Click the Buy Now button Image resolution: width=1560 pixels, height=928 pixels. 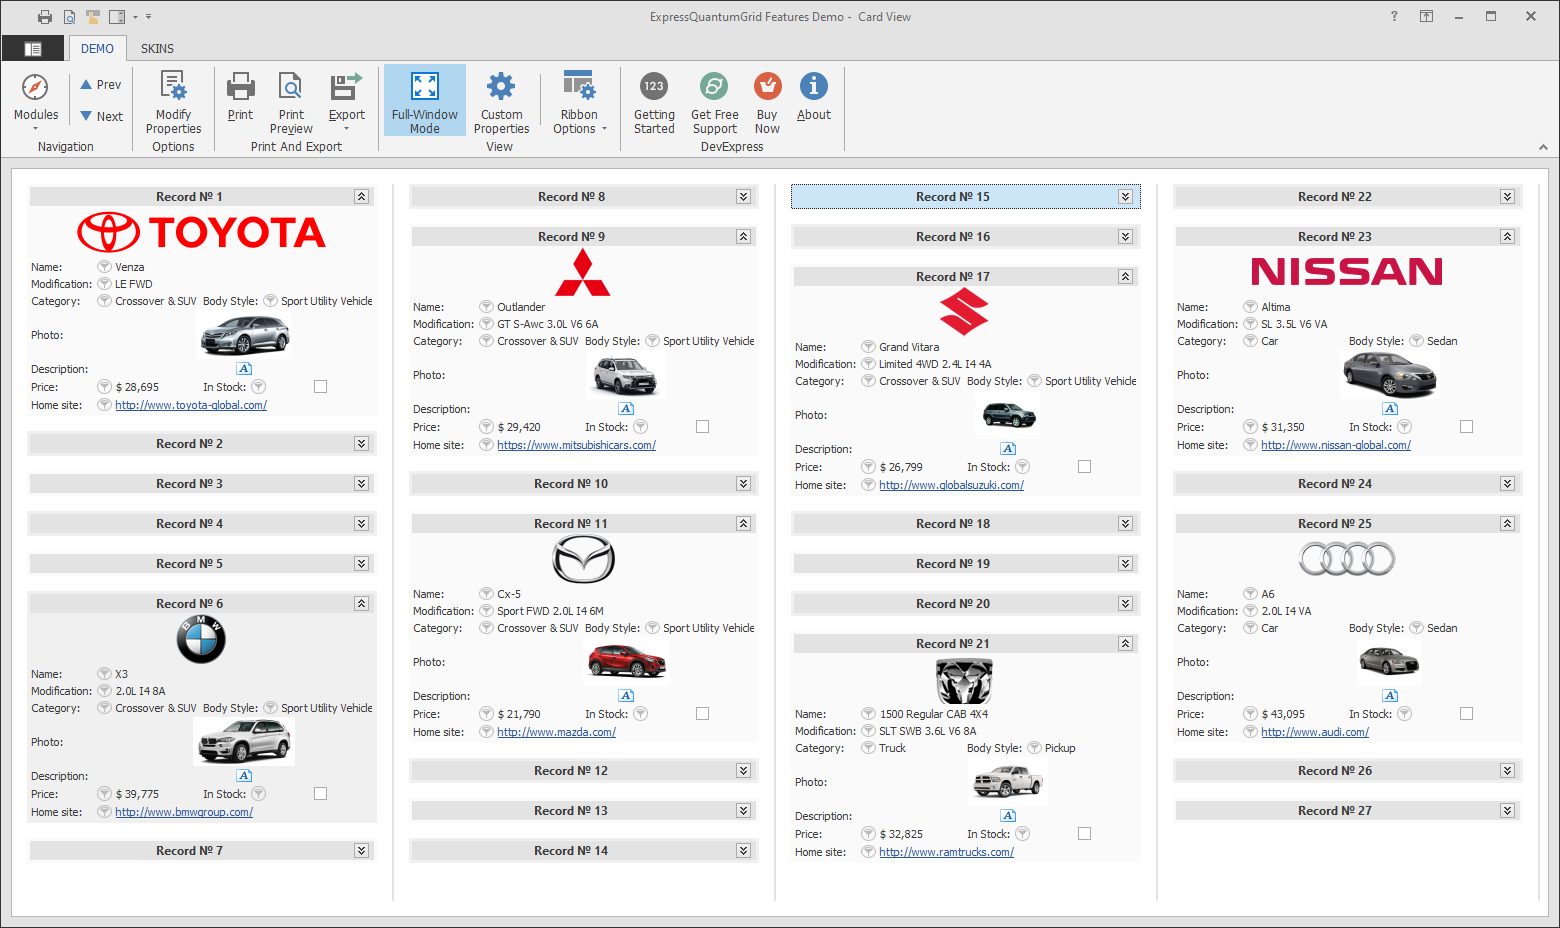pos(767,102)
